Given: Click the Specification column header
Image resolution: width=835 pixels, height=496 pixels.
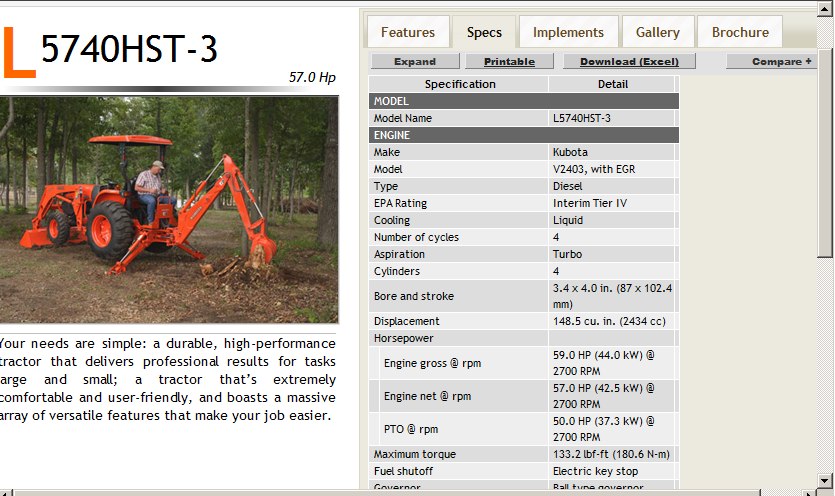Looking at the screenshot, I should [460, 84].
